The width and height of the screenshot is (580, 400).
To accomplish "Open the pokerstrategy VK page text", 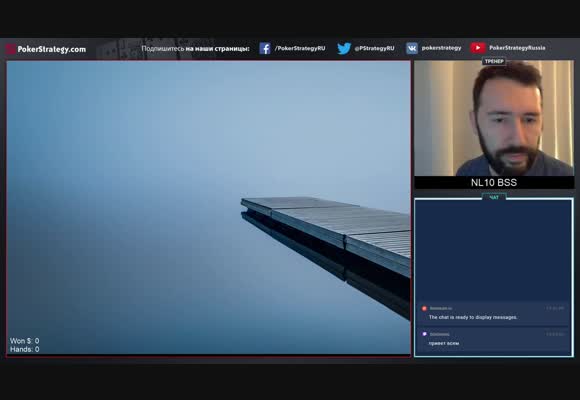I will click(x=441, y=48).
